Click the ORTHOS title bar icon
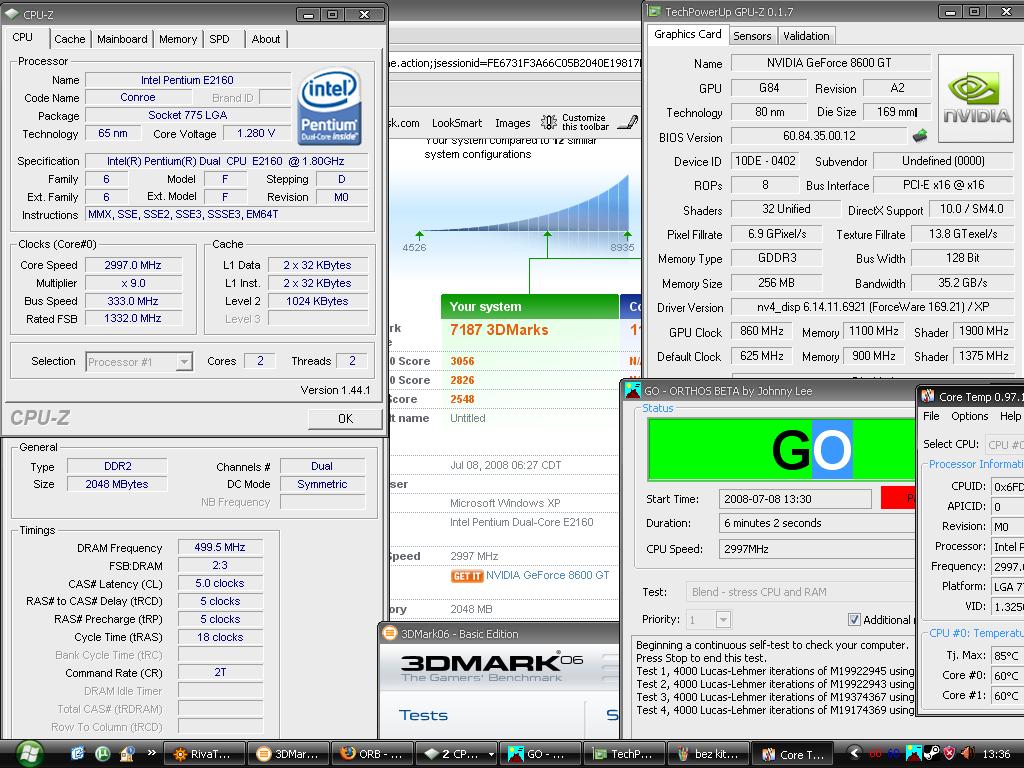1024x768 pixels. pos(632,390)
